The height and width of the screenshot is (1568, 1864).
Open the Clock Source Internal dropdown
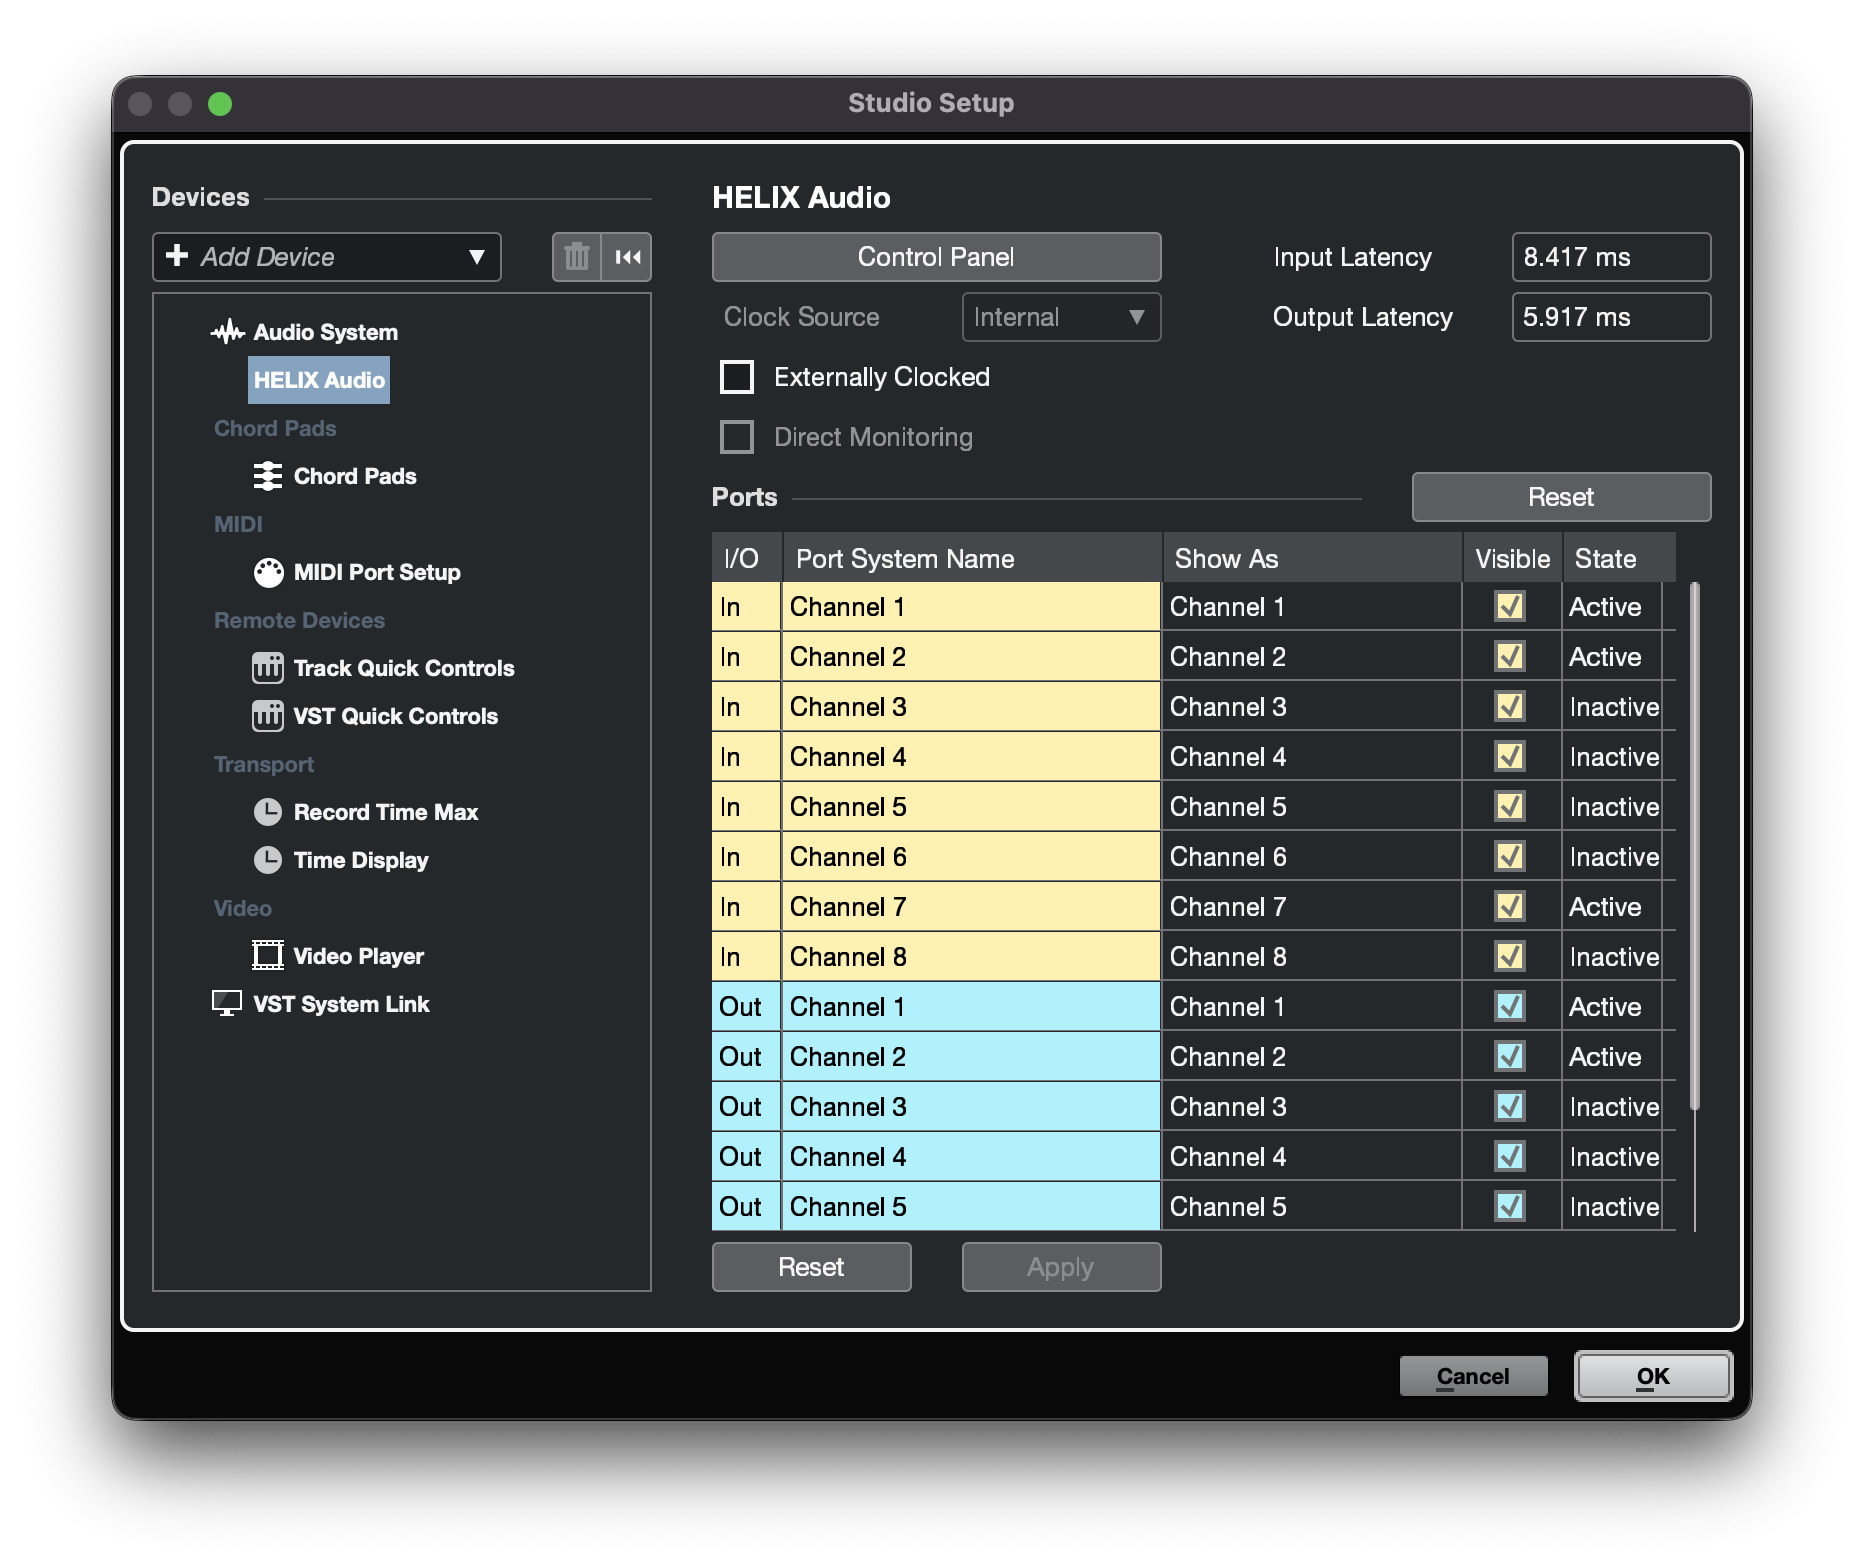pos(1060,317)
